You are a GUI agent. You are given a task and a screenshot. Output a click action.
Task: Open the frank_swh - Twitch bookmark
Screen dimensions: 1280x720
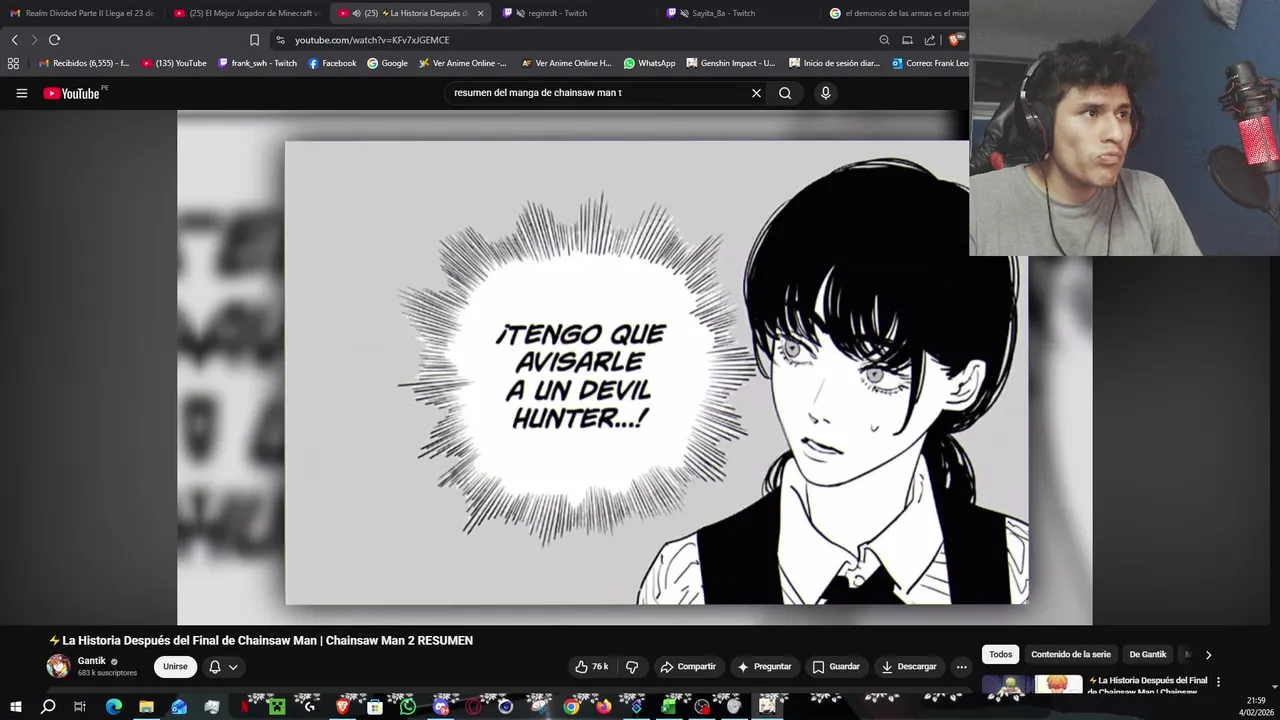coord(257,63)
